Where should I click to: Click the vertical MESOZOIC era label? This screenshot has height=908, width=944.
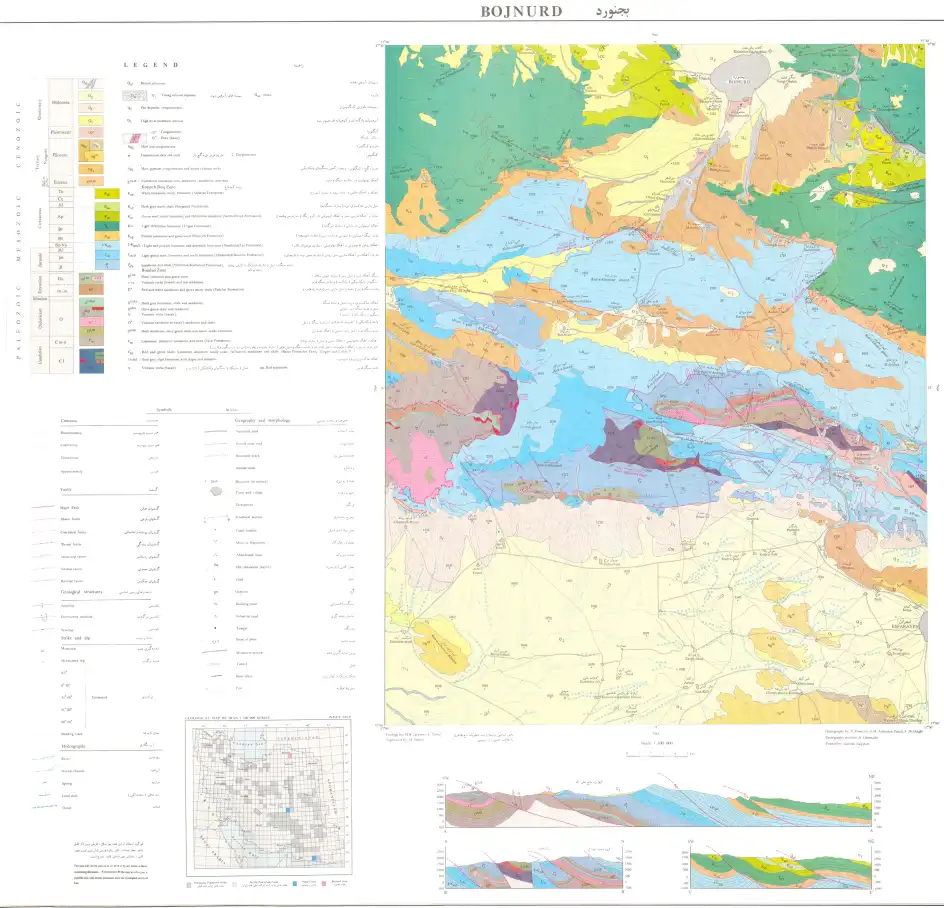tap(18, 228)
